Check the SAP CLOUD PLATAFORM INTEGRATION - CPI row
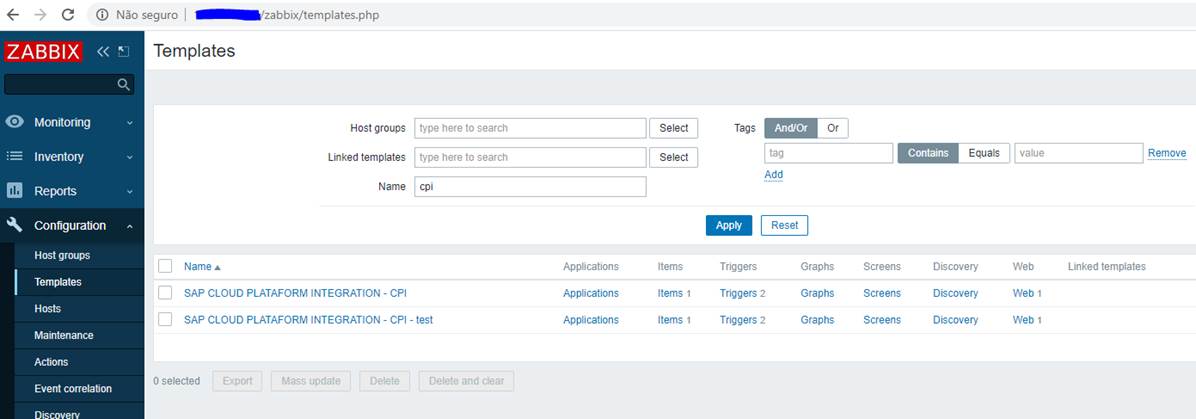The width and height of the screenshot is (1196, 419). 165,293
